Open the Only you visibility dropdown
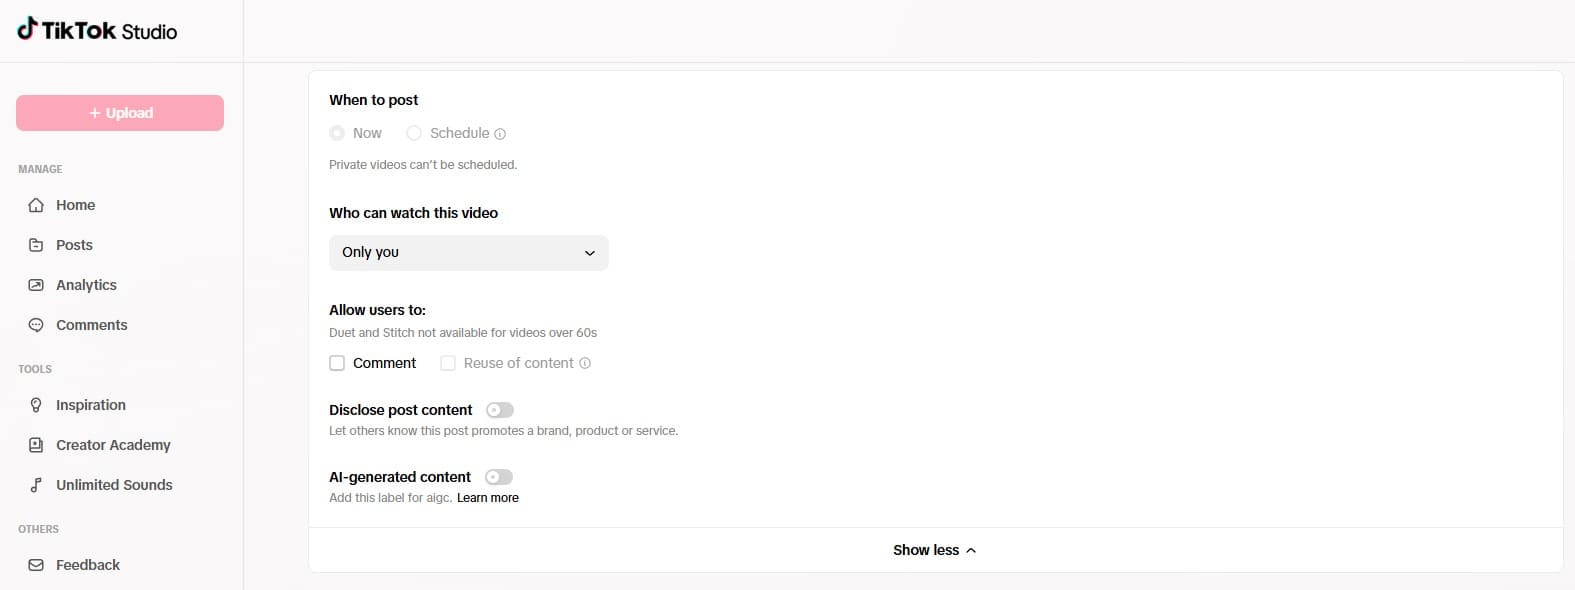This screenshot has width=1575, height=590. tap(469, 253)
